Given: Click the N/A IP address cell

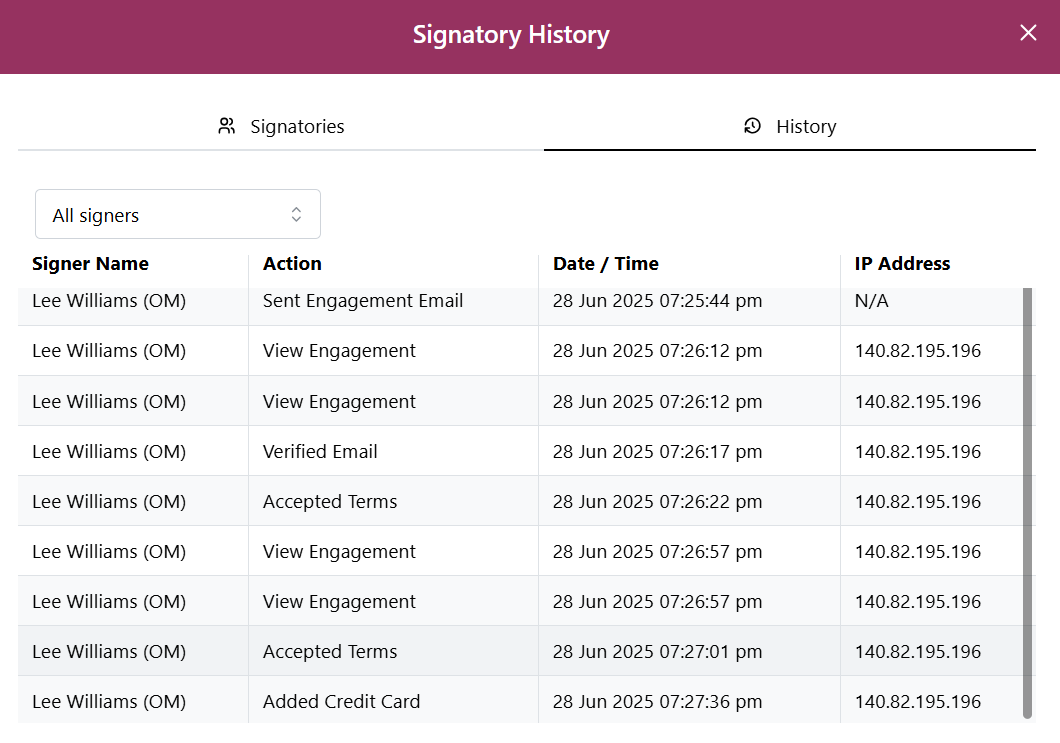Looking at the screenshot, I should pyautogui.click(x=871, y=301).
